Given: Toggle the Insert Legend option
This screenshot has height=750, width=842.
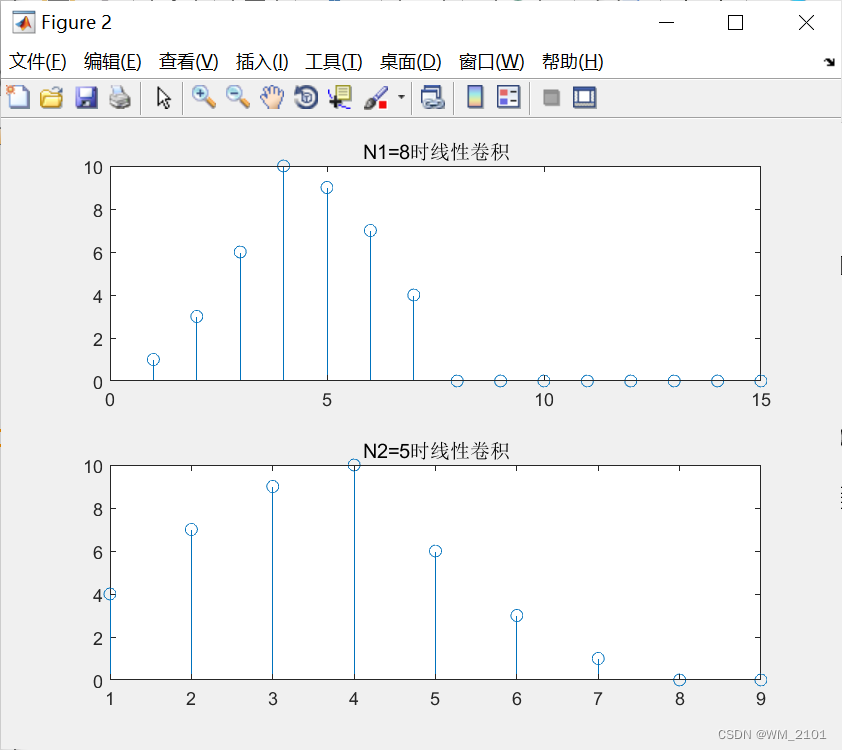Looking at the screenshot, I should (x=507, y=97).
